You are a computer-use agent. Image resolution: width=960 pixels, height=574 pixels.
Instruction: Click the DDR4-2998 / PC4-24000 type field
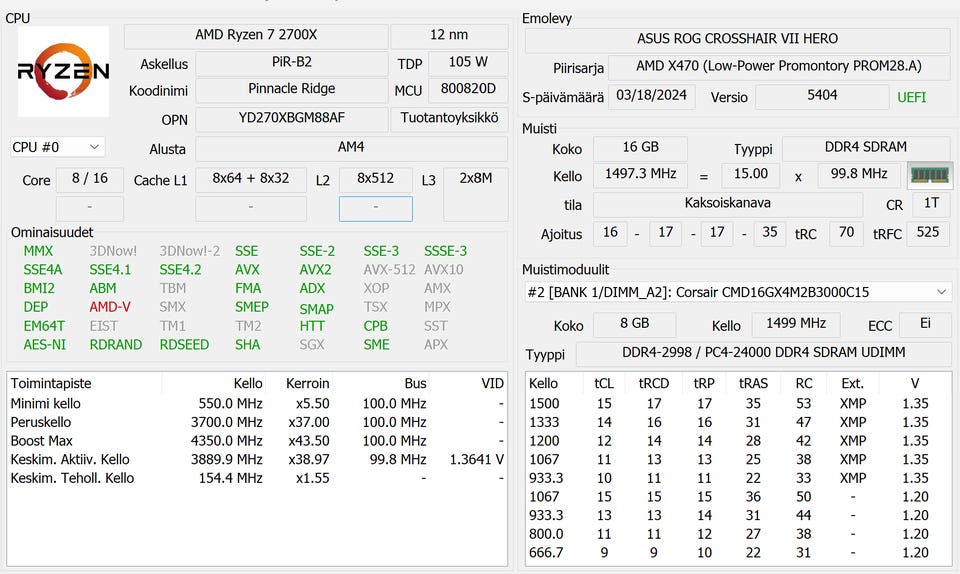coord(763,353)
